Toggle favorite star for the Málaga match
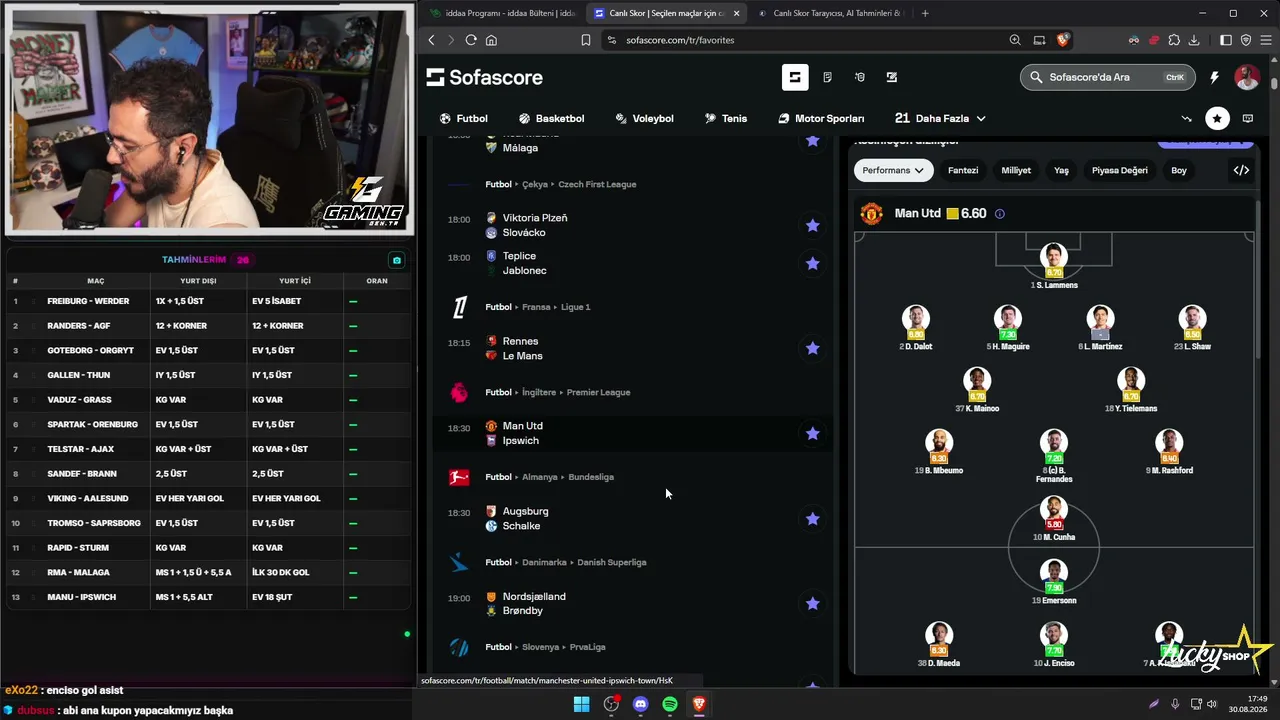This screenshot has height=720, width=1280. [x=812, y=141]
